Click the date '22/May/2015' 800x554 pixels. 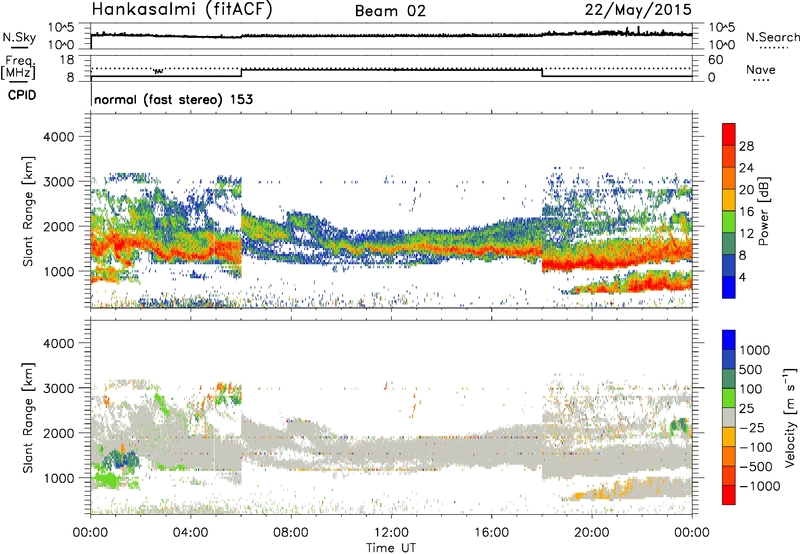pyautogui.click(x=638, y=9)
